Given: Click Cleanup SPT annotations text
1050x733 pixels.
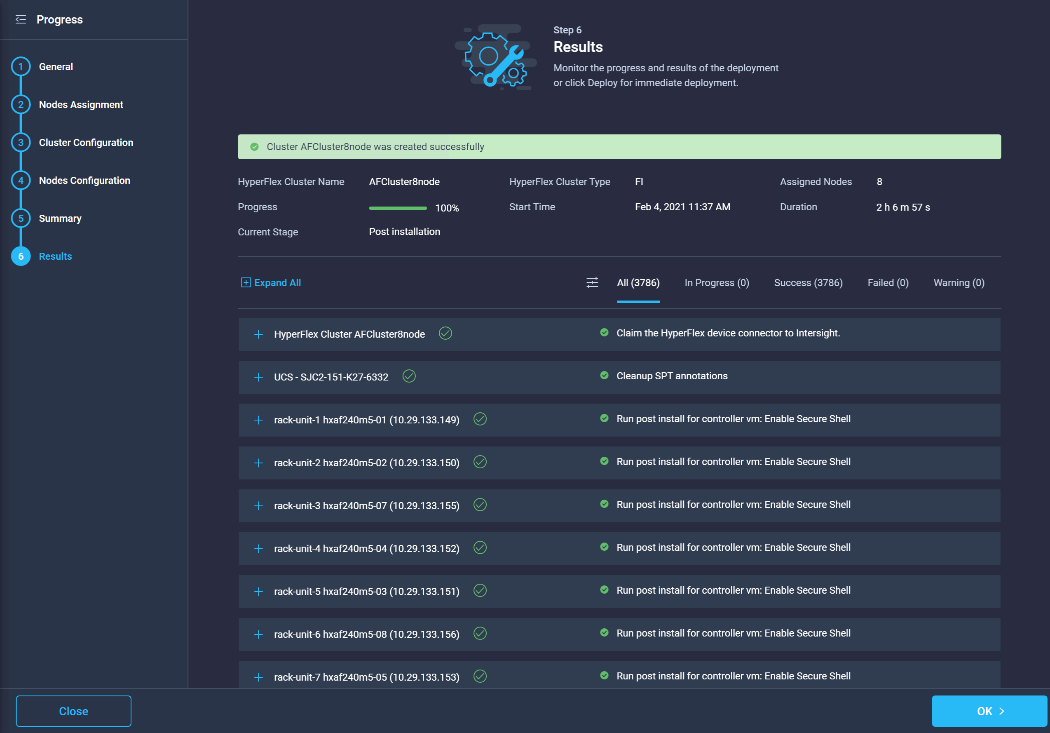Looking at the screenshot, I should pyautogui.click(x=672, y=376).
